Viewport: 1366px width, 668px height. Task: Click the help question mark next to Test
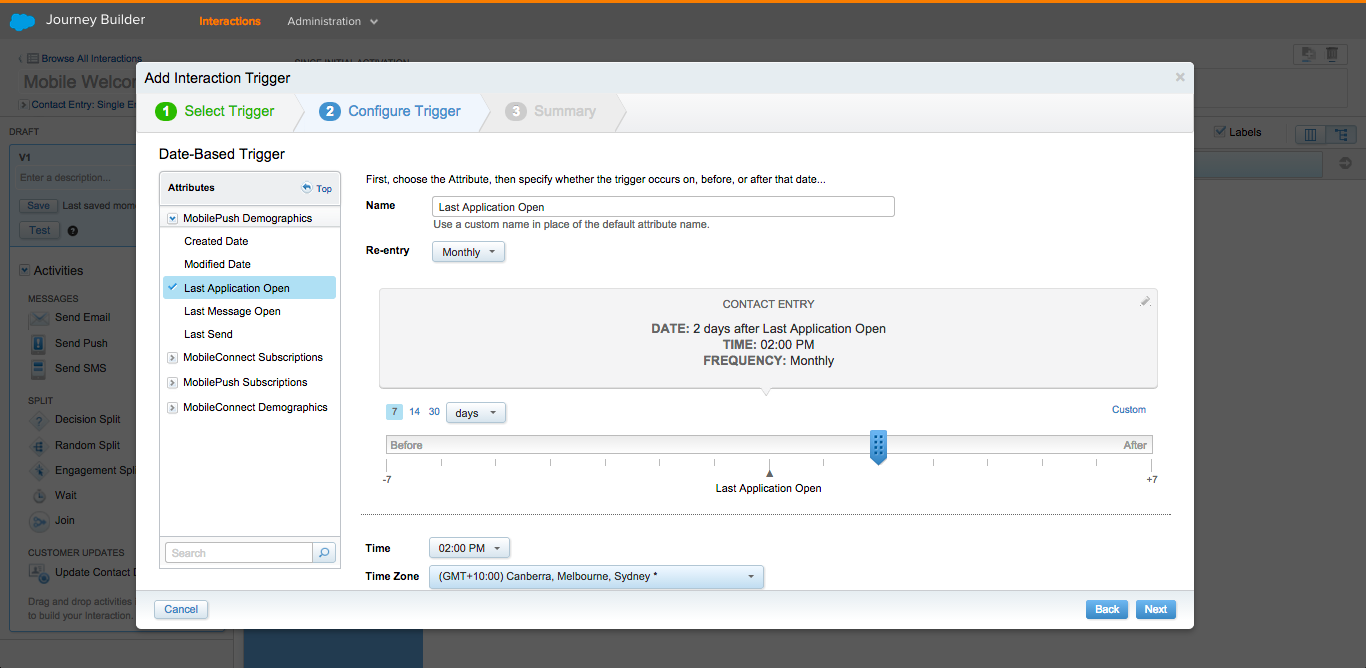click(72, 230)
